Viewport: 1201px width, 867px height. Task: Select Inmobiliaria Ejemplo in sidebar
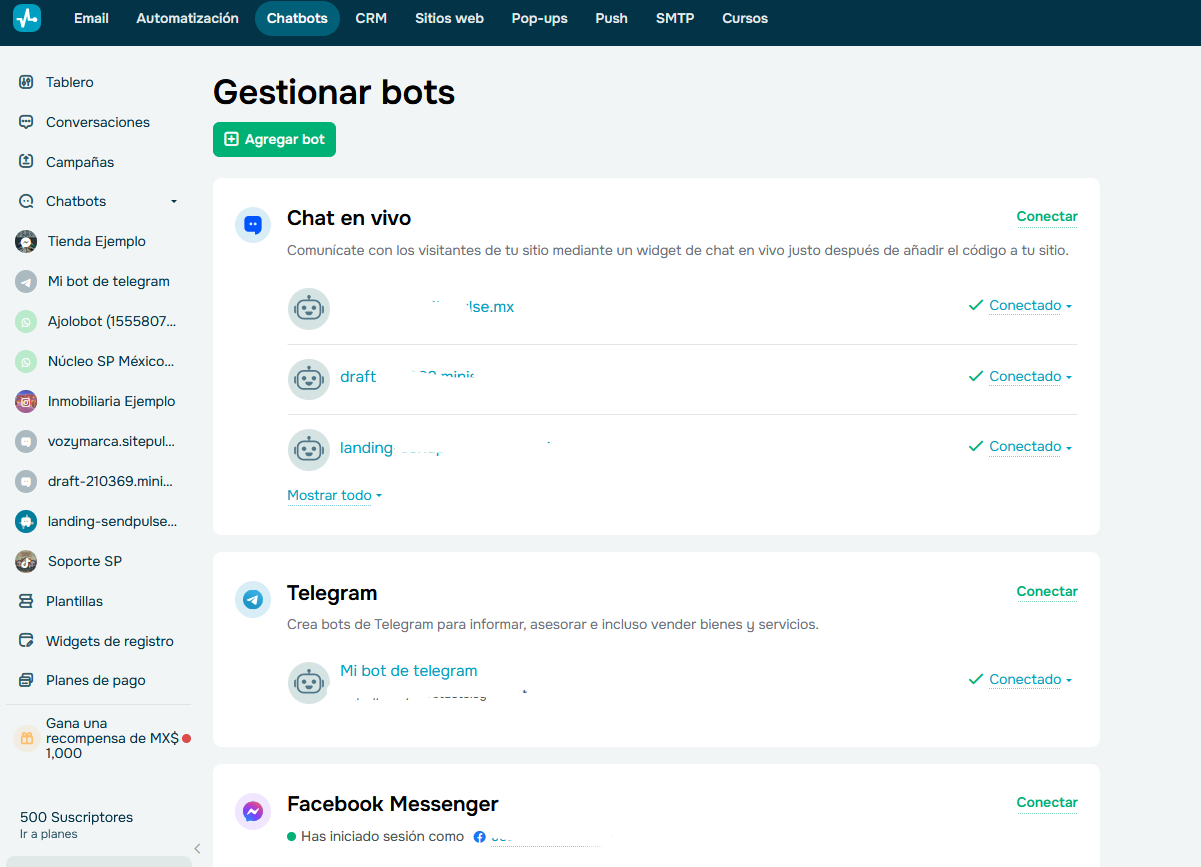coord(111,401)
